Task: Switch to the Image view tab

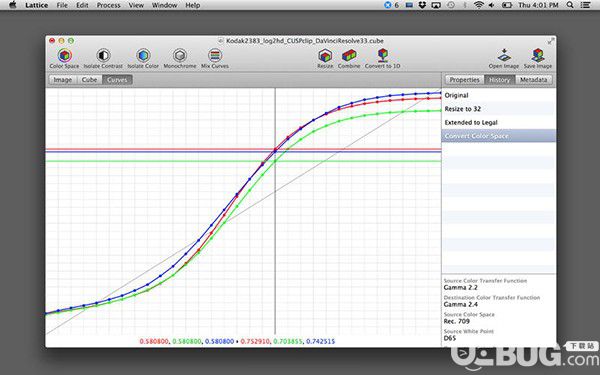Action: coord(63,80)
